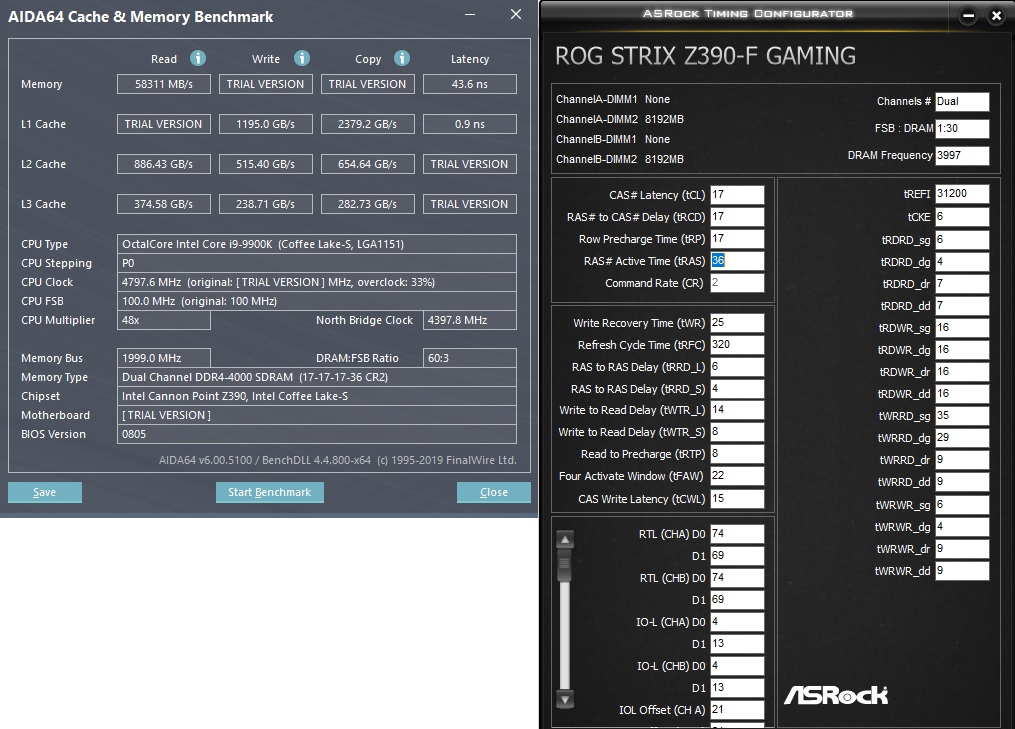Click the scroll down arrow in RTL panel
This screenshot has height=729, width=1015.
[x=565, y=699]
